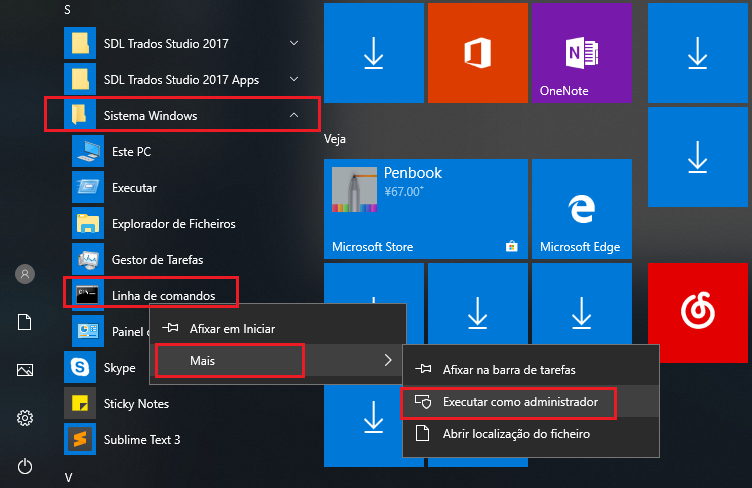Open the Pictures sidebar icon
This screenshot has width=752, height=488.
coord(25,370)
